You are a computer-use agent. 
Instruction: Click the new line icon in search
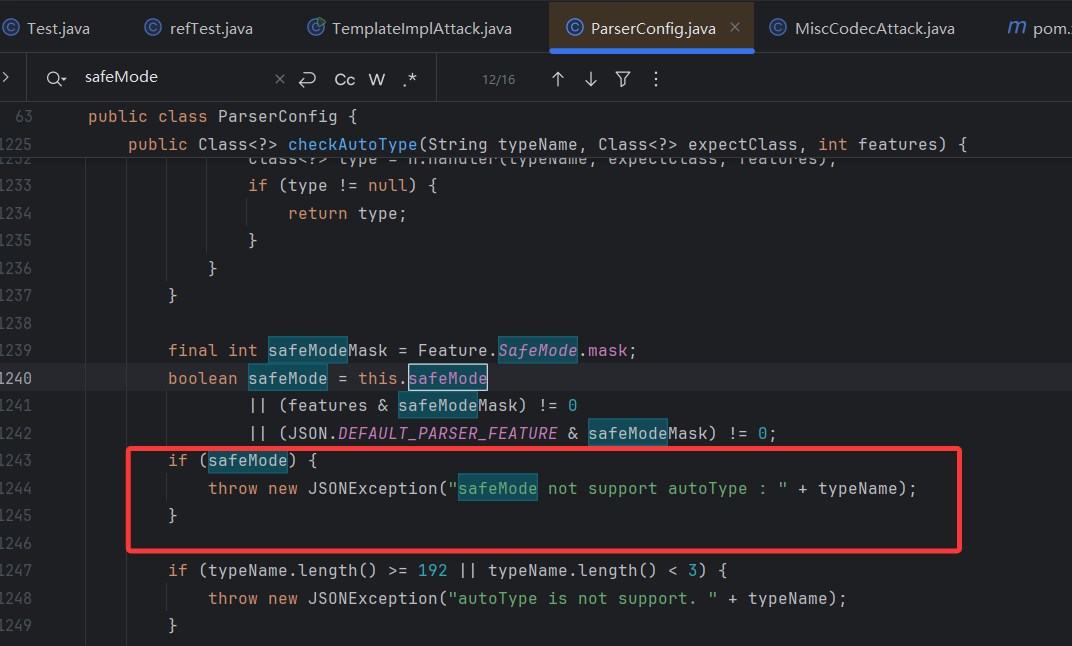point(307,79)
